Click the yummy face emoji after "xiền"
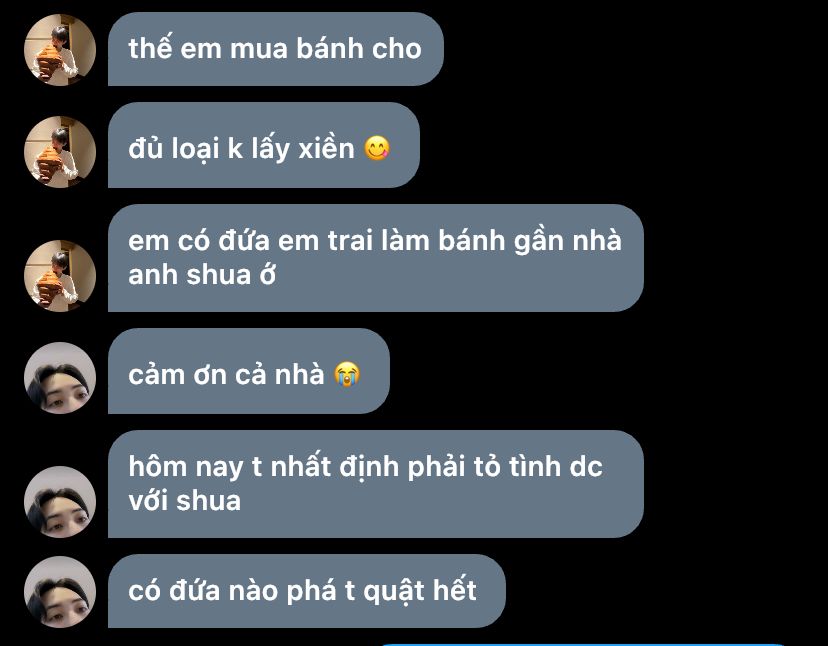 tap(377, 148)
